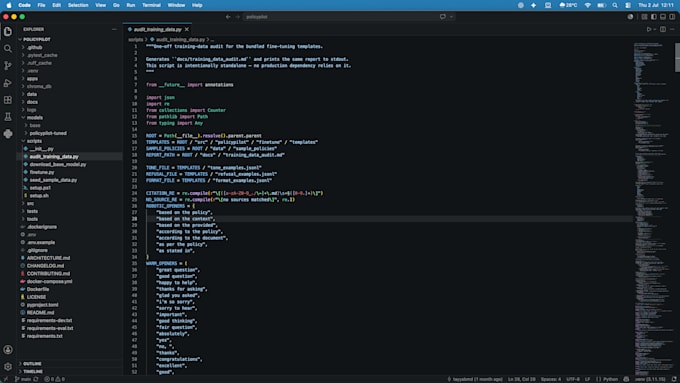The image size is (680, 383).
Task: Open the Source Control view
Action: tap(8, 65)
